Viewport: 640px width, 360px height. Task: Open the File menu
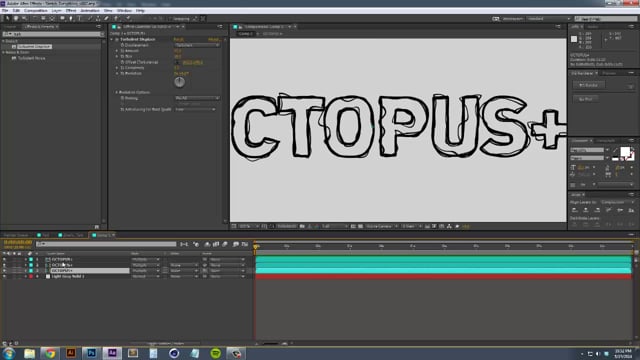(x=5, y=11)
